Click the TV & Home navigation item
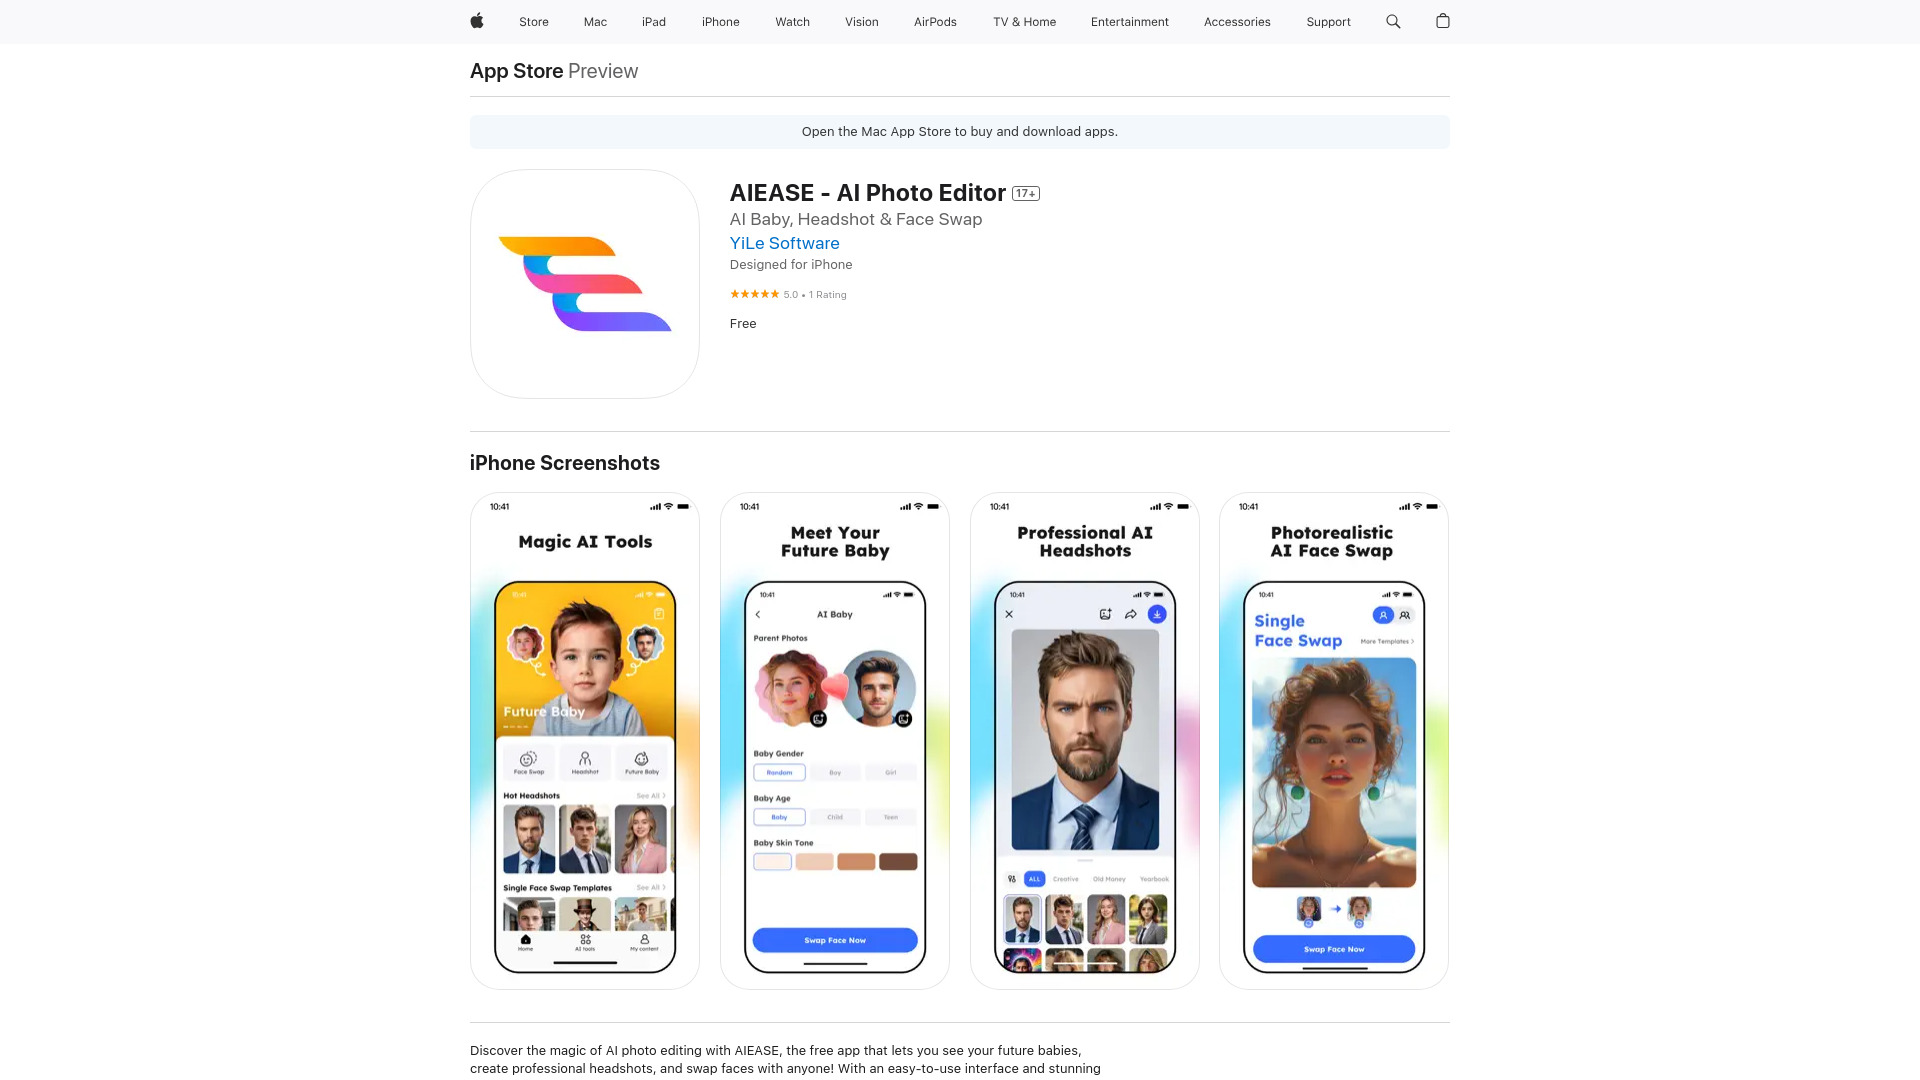 click(1023, 21)
